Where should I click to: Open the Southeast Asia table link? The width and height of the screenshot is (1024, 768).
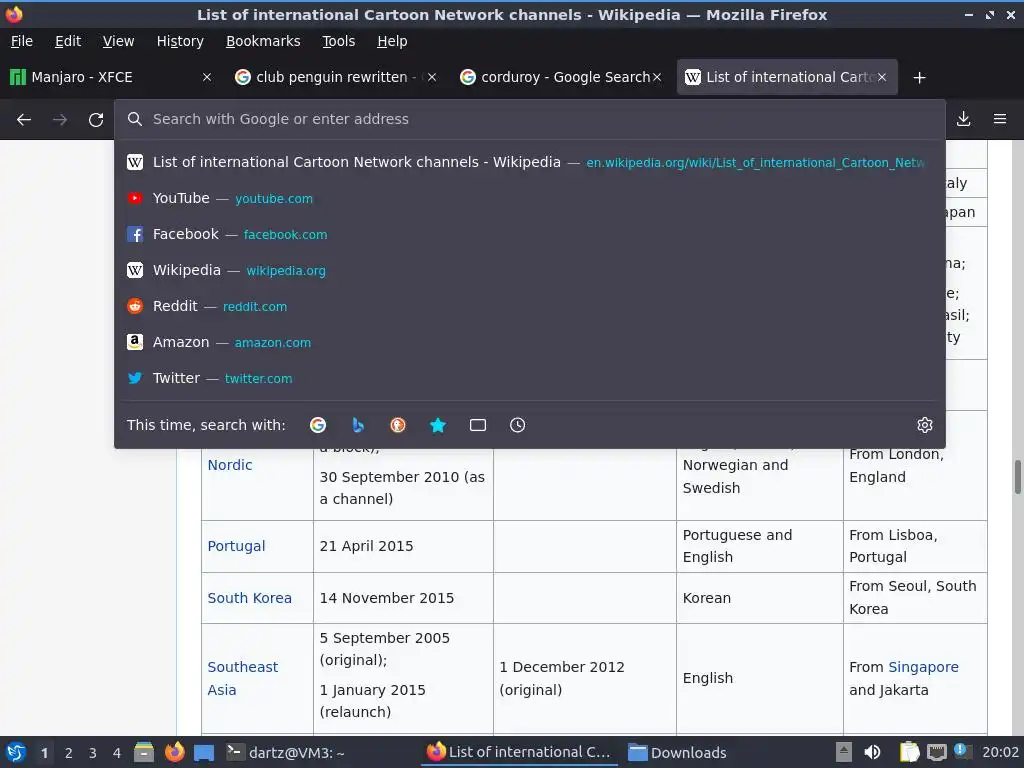[x=242, y=679]
